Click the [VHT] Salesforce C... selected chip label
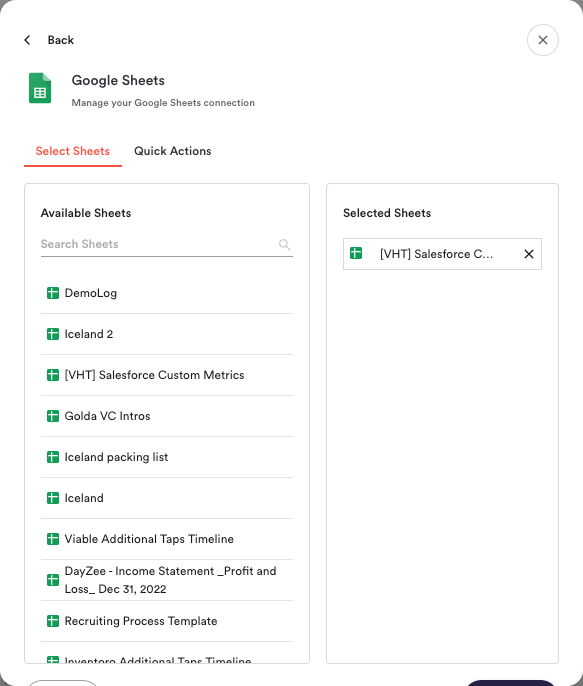583x686 pixels. [436, 254]
